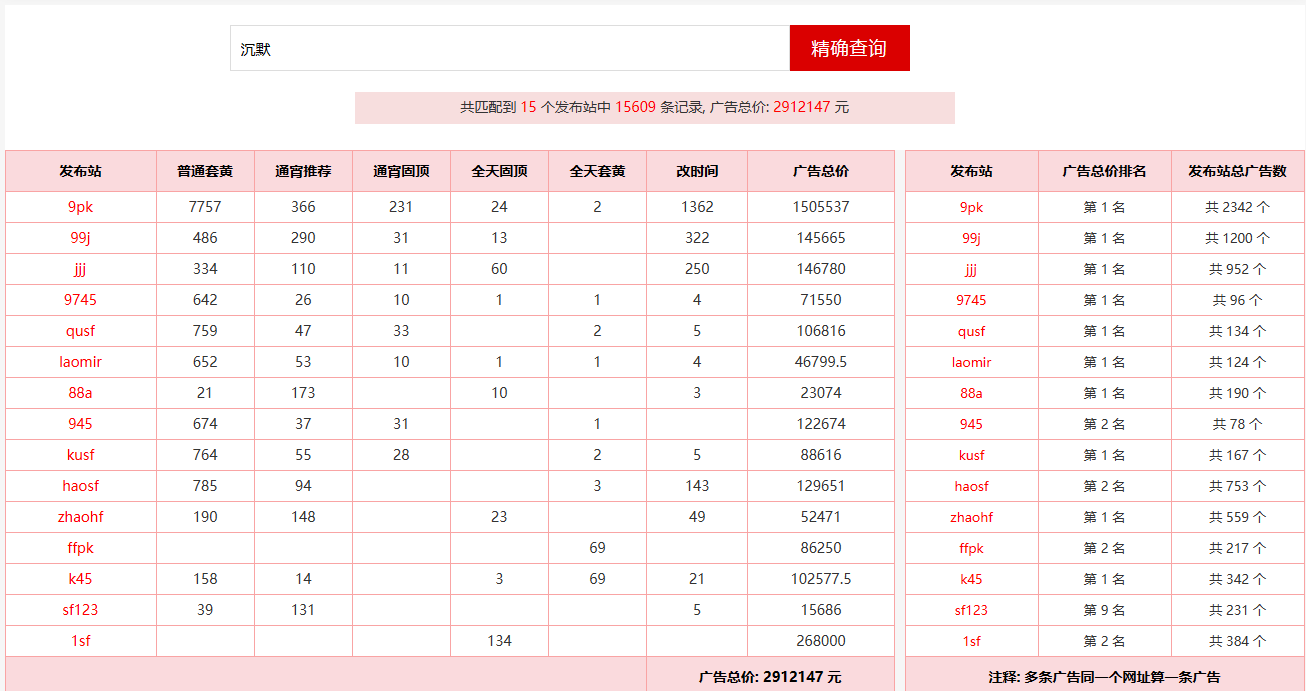This screenshot has height=691, width=1306.
Task: Go to the kusf link in the left pricing table
Action: [80, 455]
